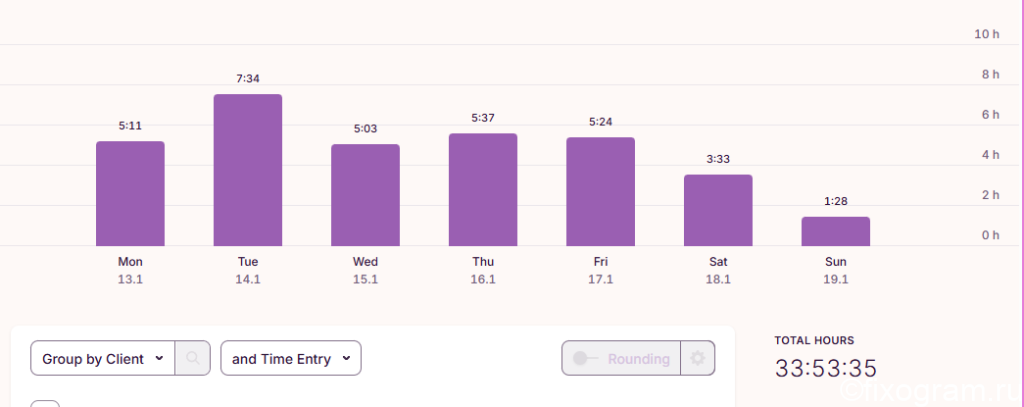Click the Rounding label text
This screenshot has height=407, width=1024.
[x=638, y=359]
